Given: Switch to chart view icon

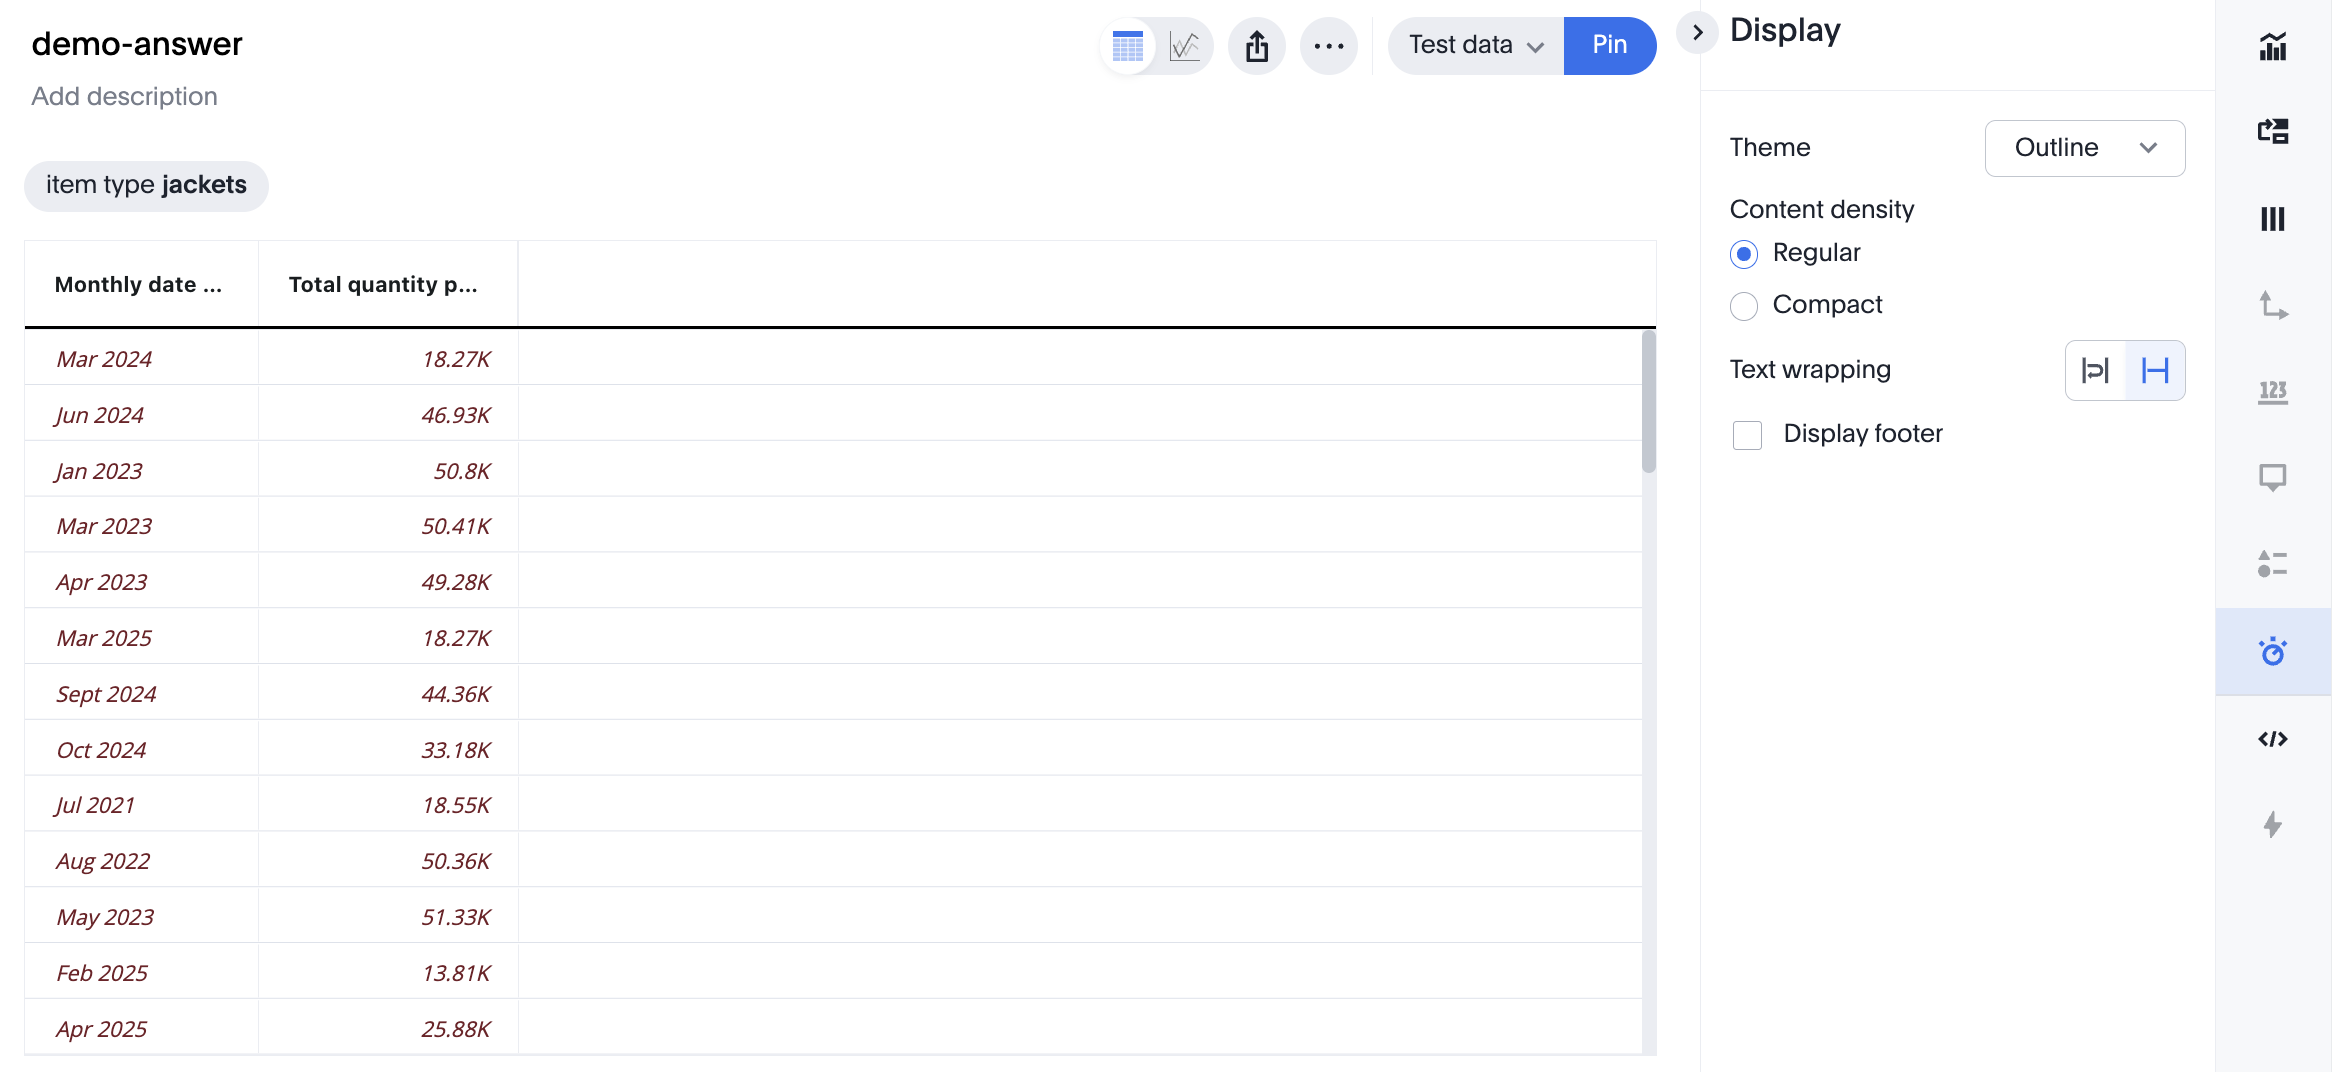Looking at the screenshot, I should point(1185,46).
